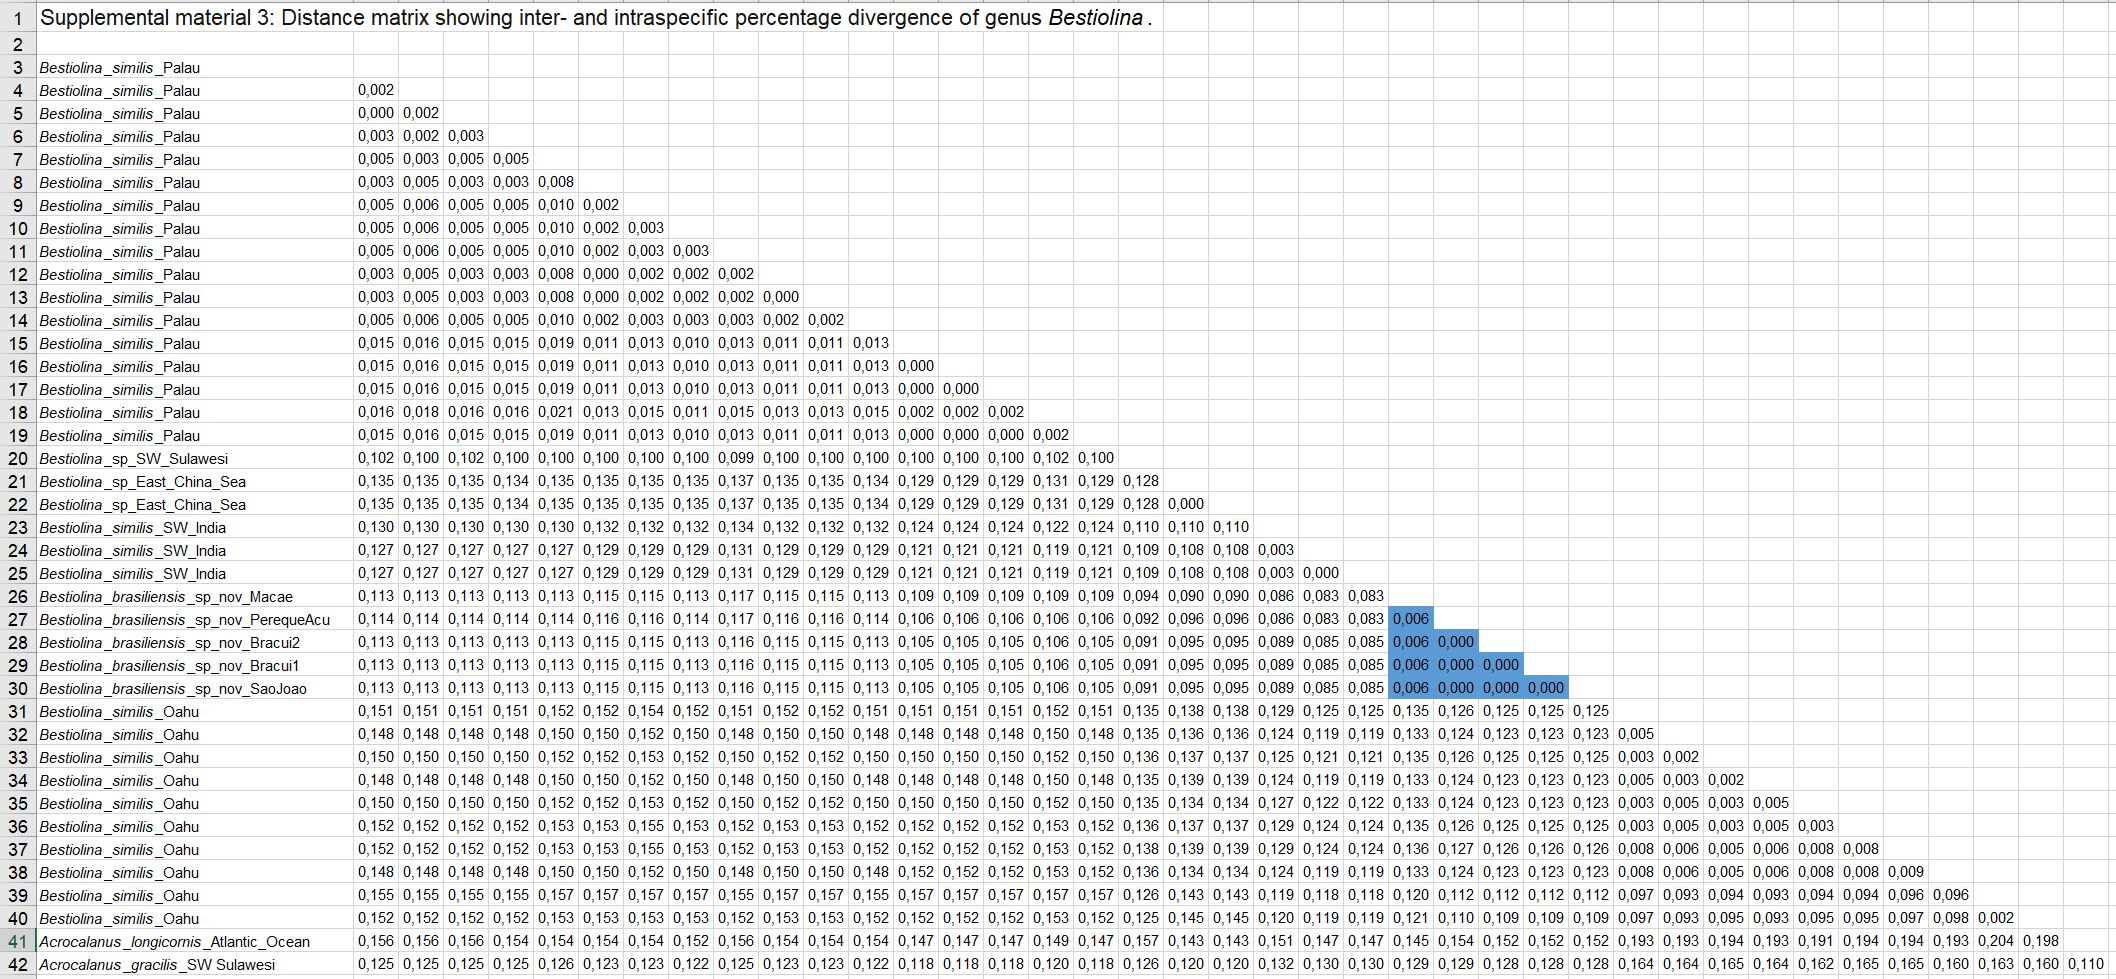Click Bestiolina_brasiliensis_sp_nov_Bracui2 cell

195,642
